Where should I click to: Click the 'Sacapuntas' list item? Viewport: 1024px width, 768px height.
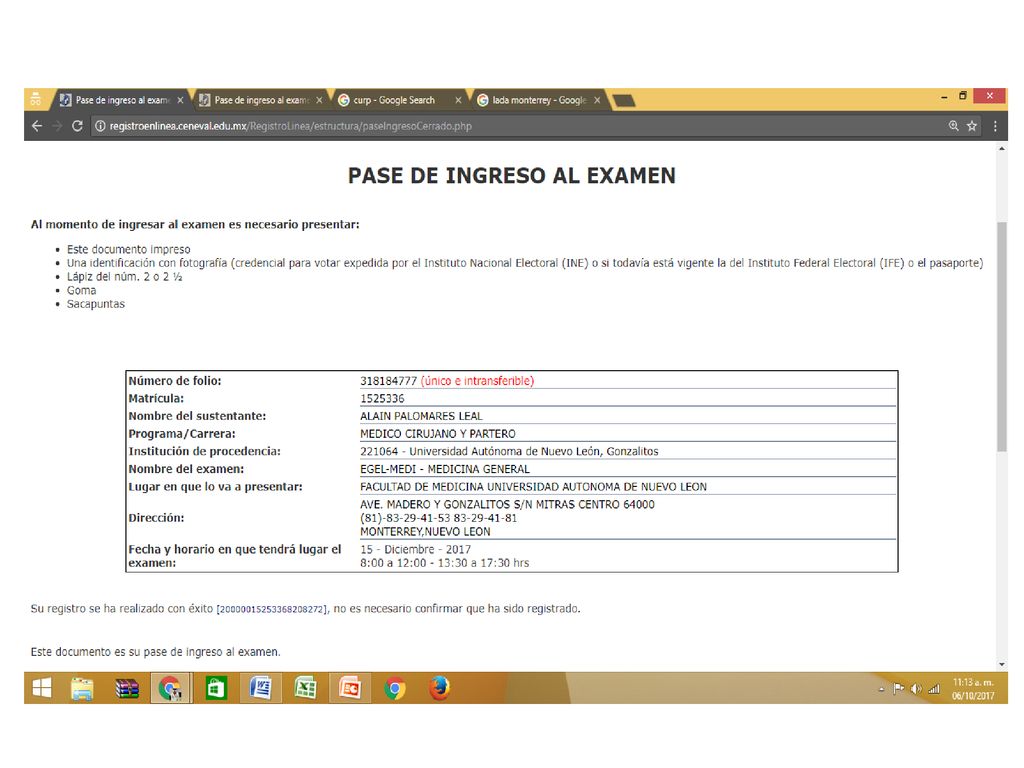point(95,304)
